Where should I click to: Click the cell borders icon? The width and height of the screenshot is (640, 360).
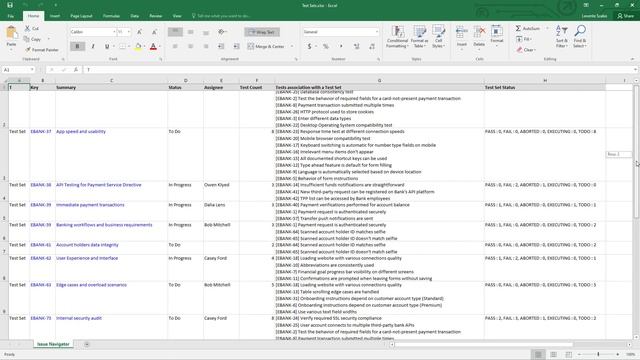pos(122,47)
